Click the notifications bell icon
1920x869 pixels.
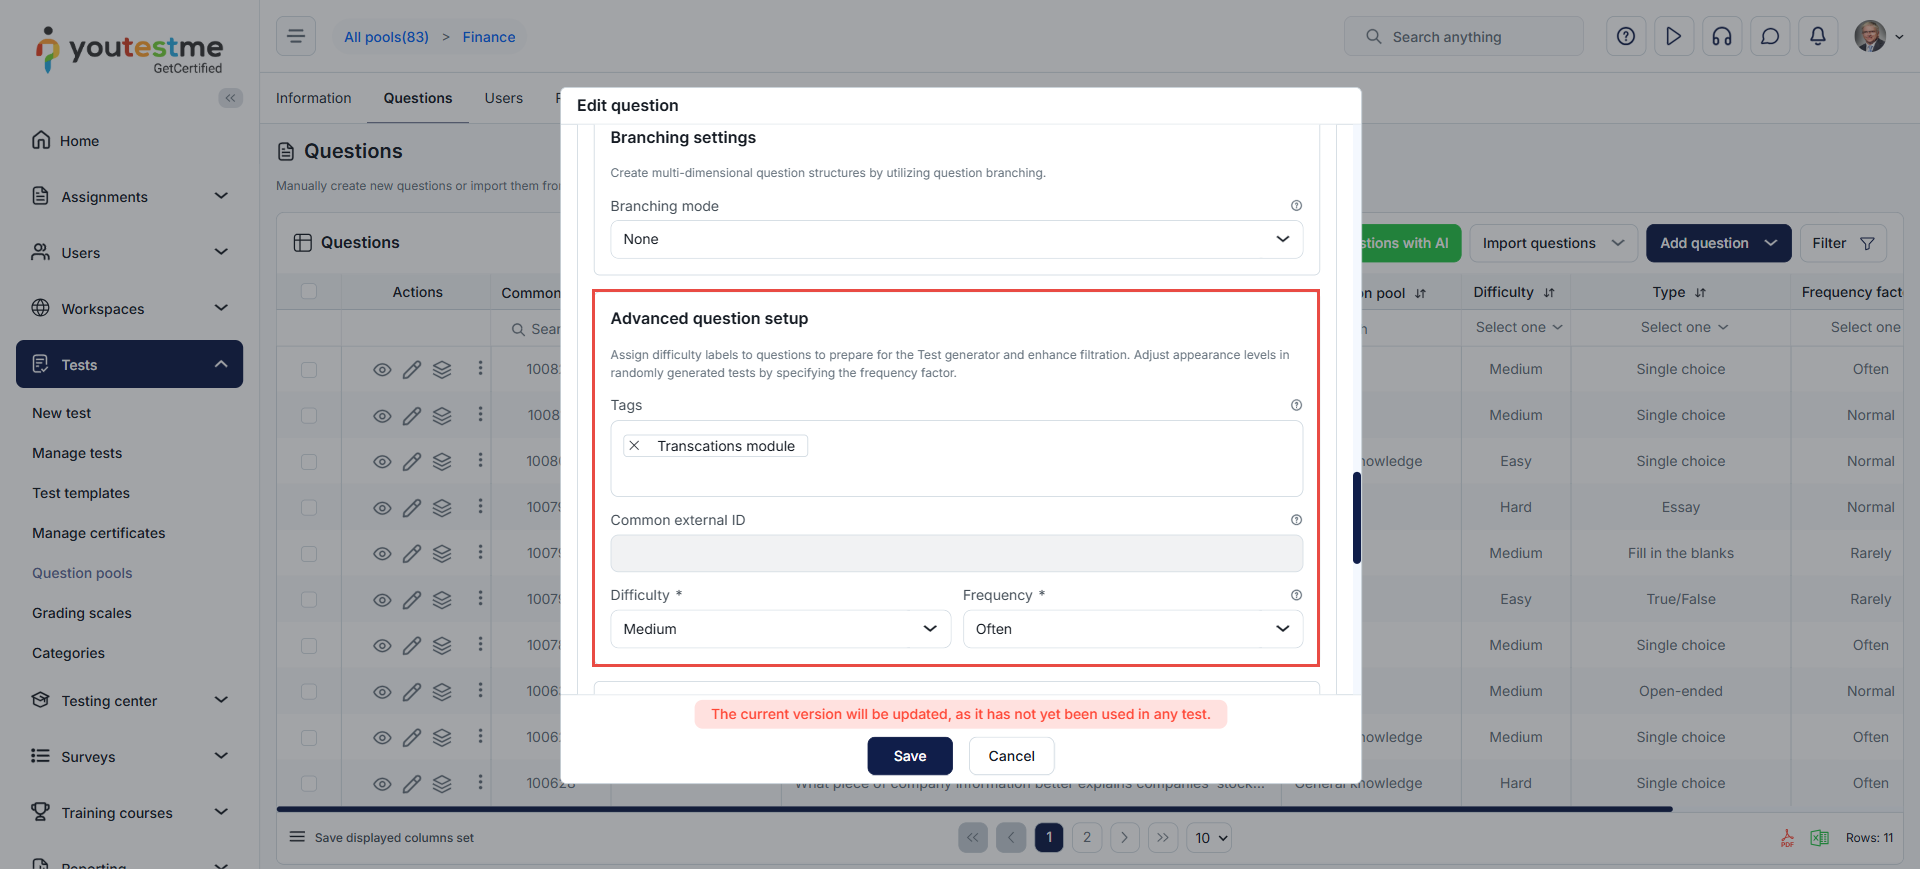click(x=1818, y=37)
